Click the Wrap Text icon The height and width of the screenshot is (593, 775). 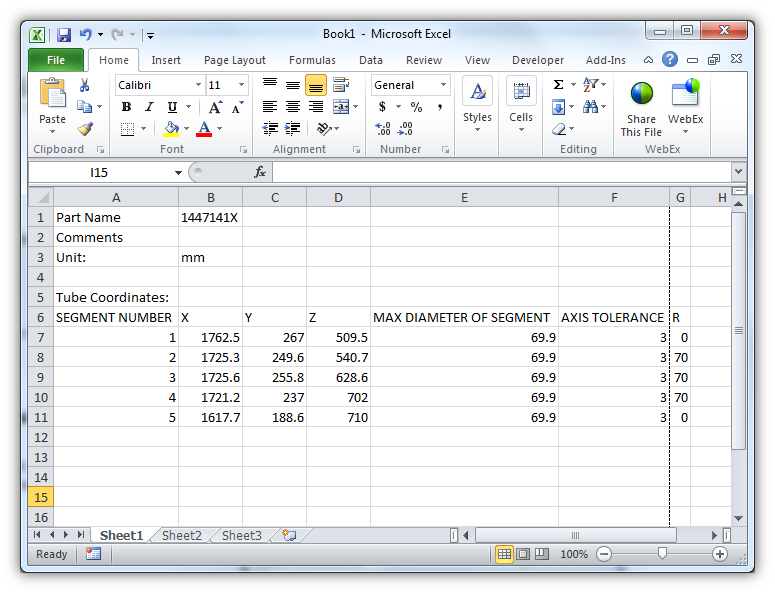click(341, 85)
